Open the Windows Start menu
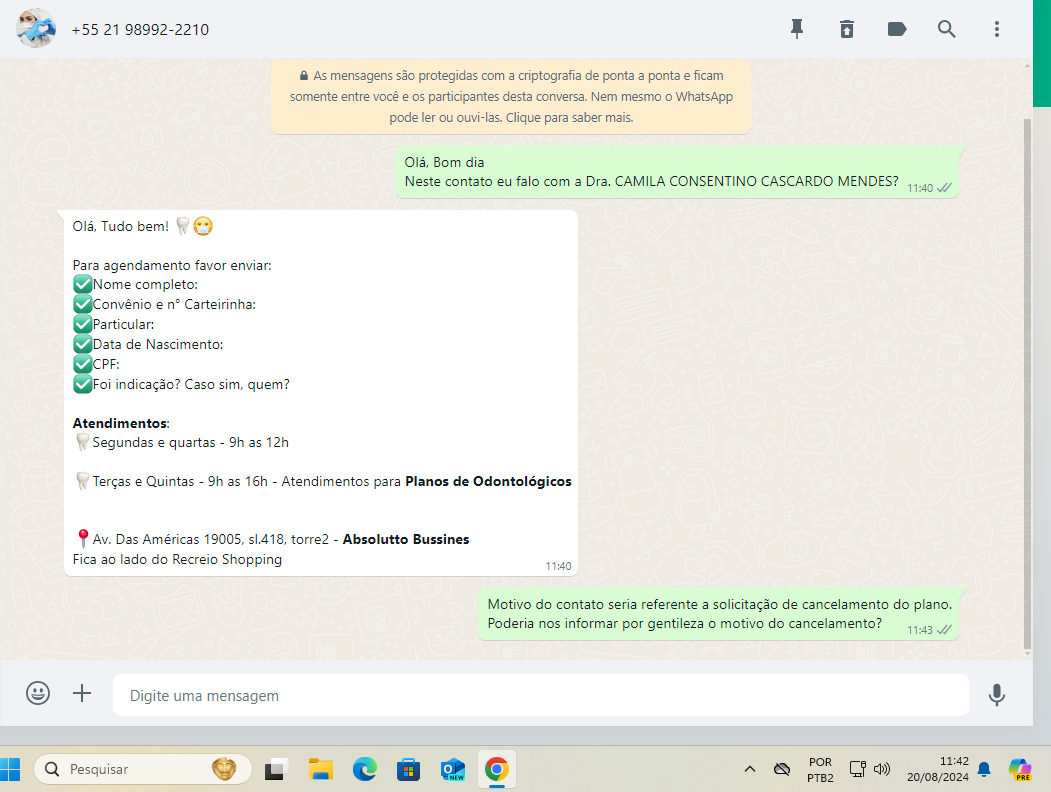 click(9, 769)
